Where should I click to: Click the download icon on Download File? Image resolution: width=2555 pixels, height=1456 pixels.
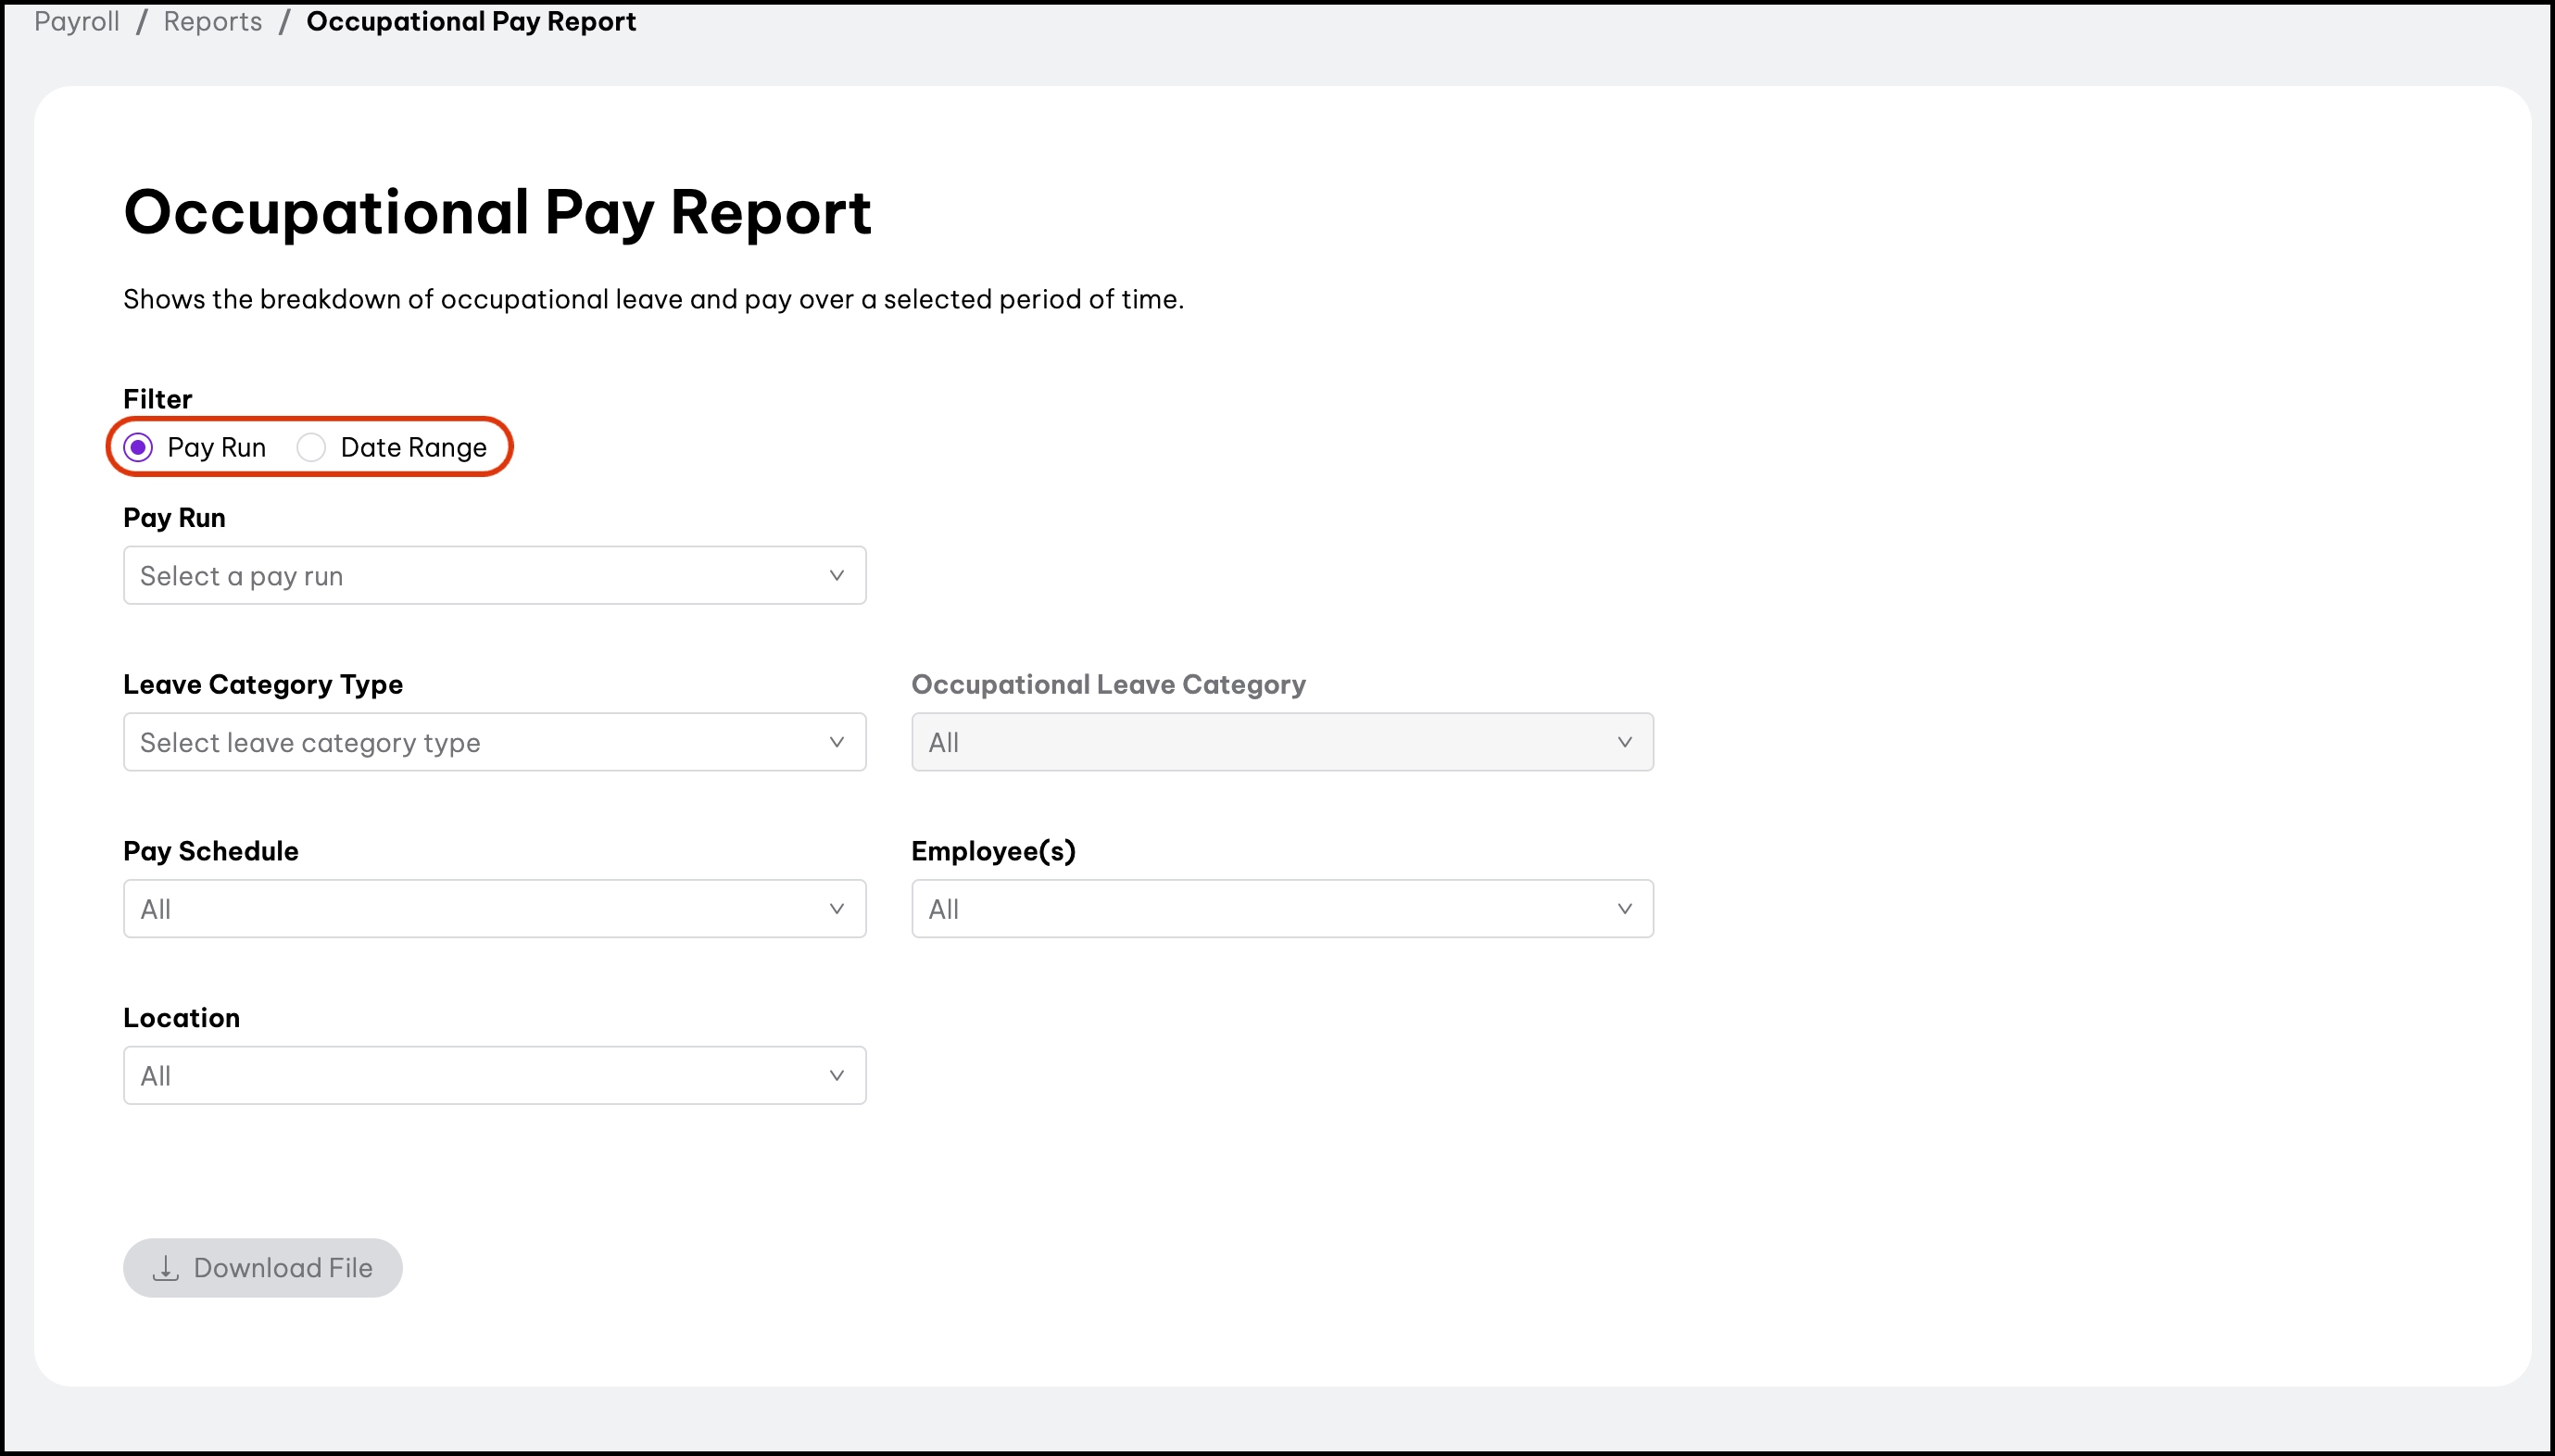pyautogui.click(x=166, y=1268)
